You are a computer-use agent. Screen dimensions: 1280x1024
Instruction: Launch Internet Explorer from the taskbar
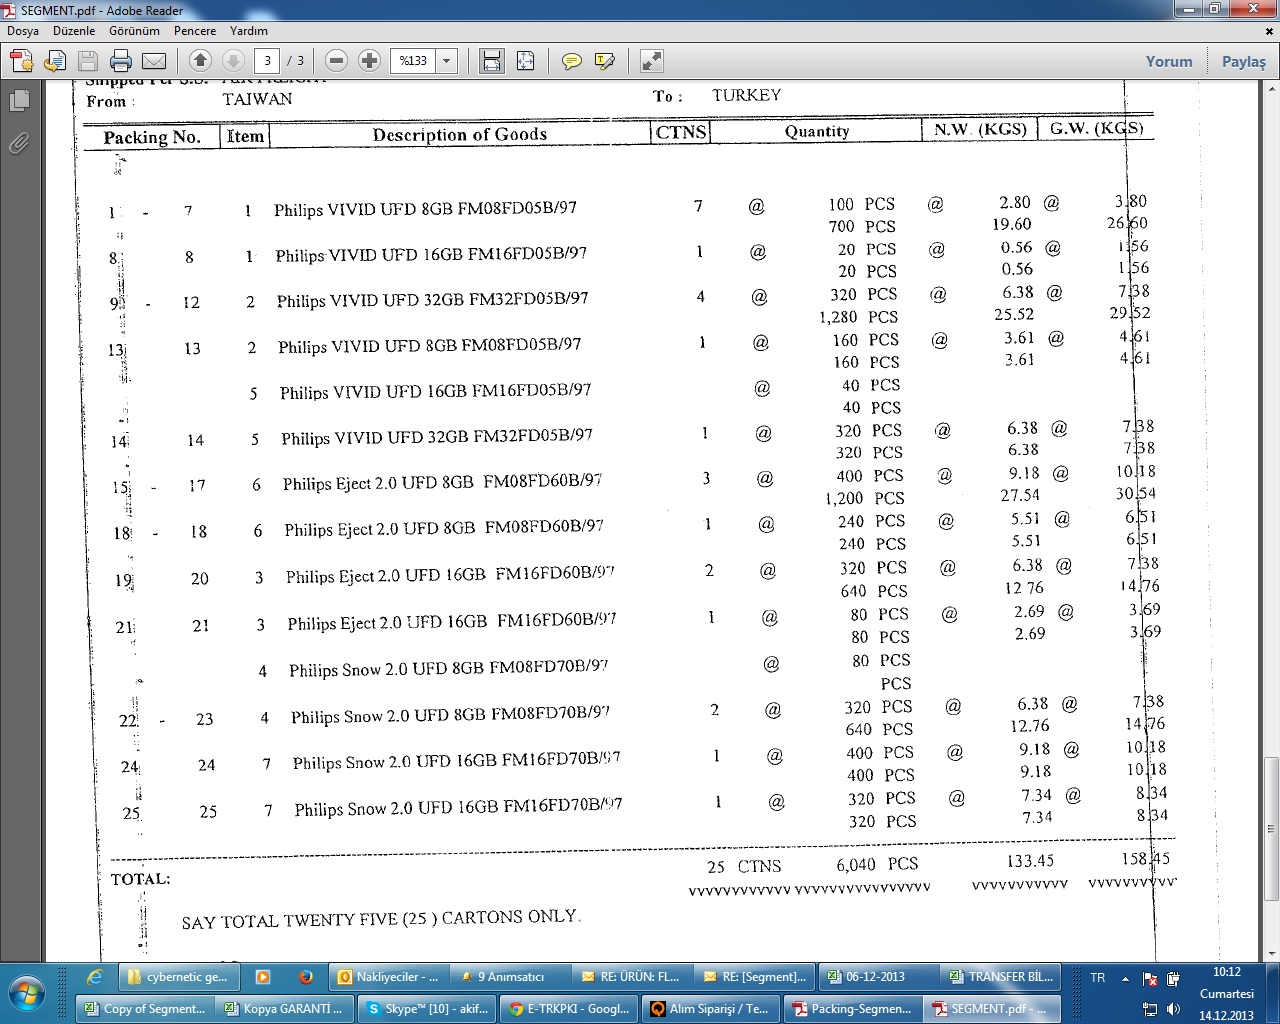tap(95, 977)
